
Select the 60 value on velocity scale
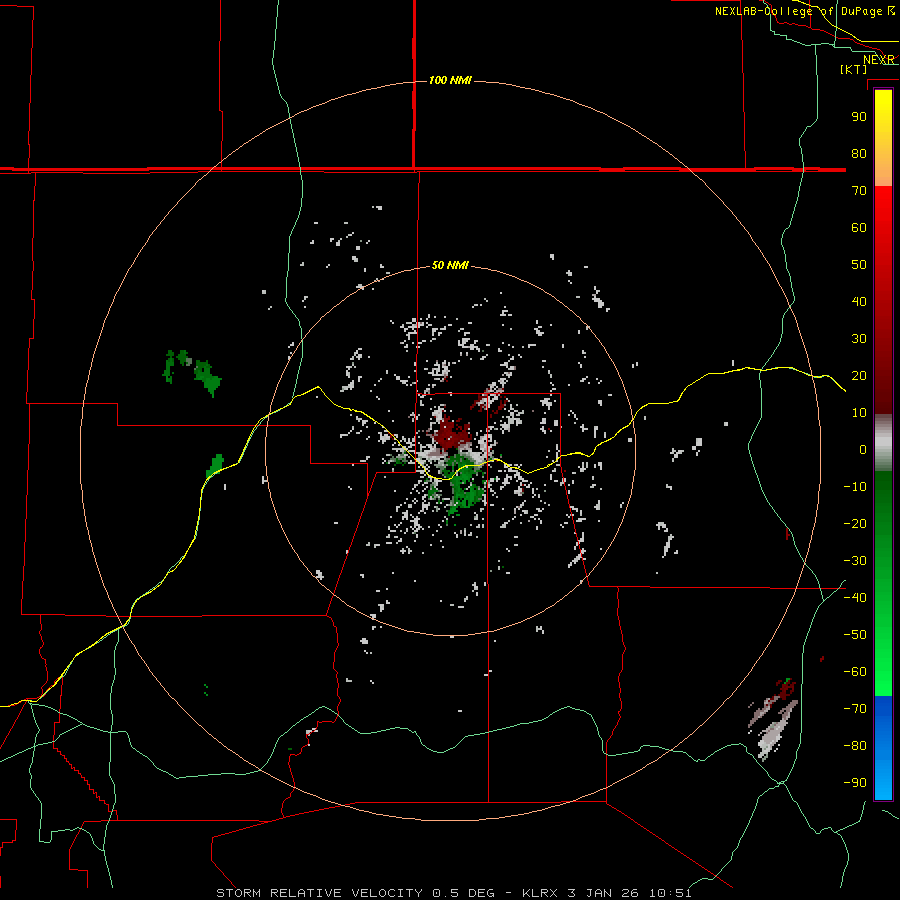(859, 227)
